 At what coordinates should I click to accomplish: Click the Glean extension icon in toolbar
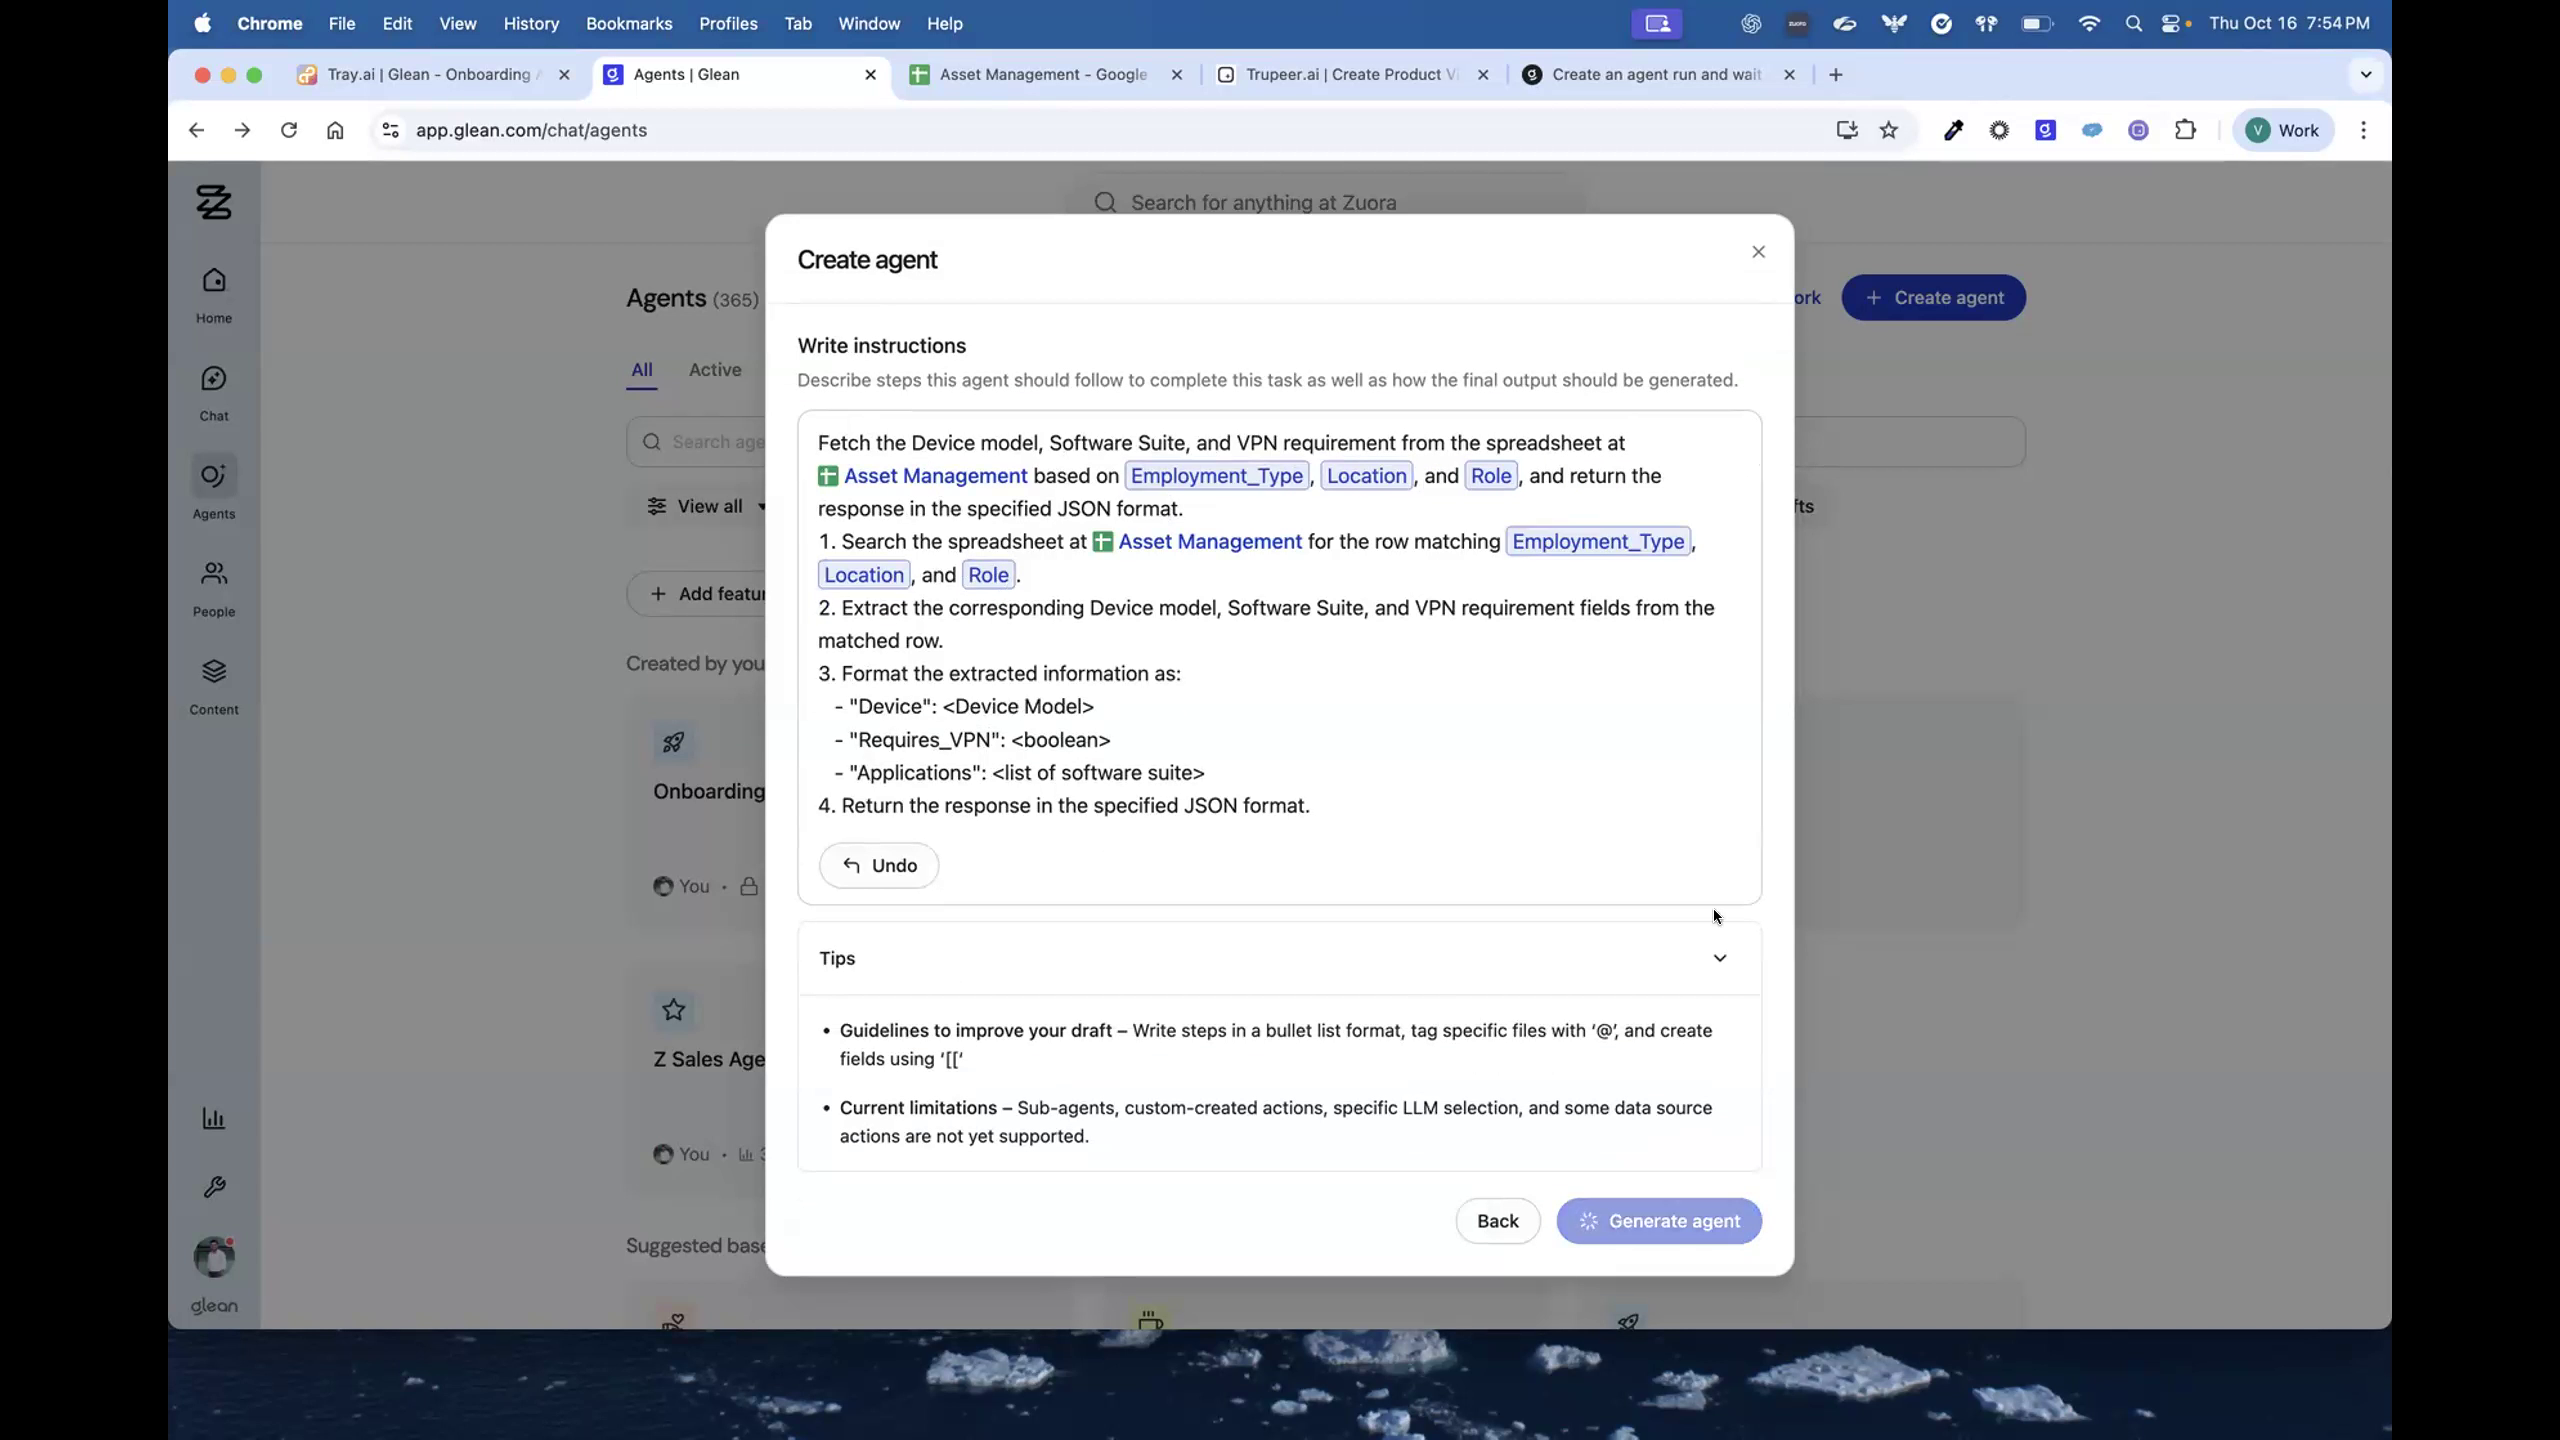pos(2044,130)
